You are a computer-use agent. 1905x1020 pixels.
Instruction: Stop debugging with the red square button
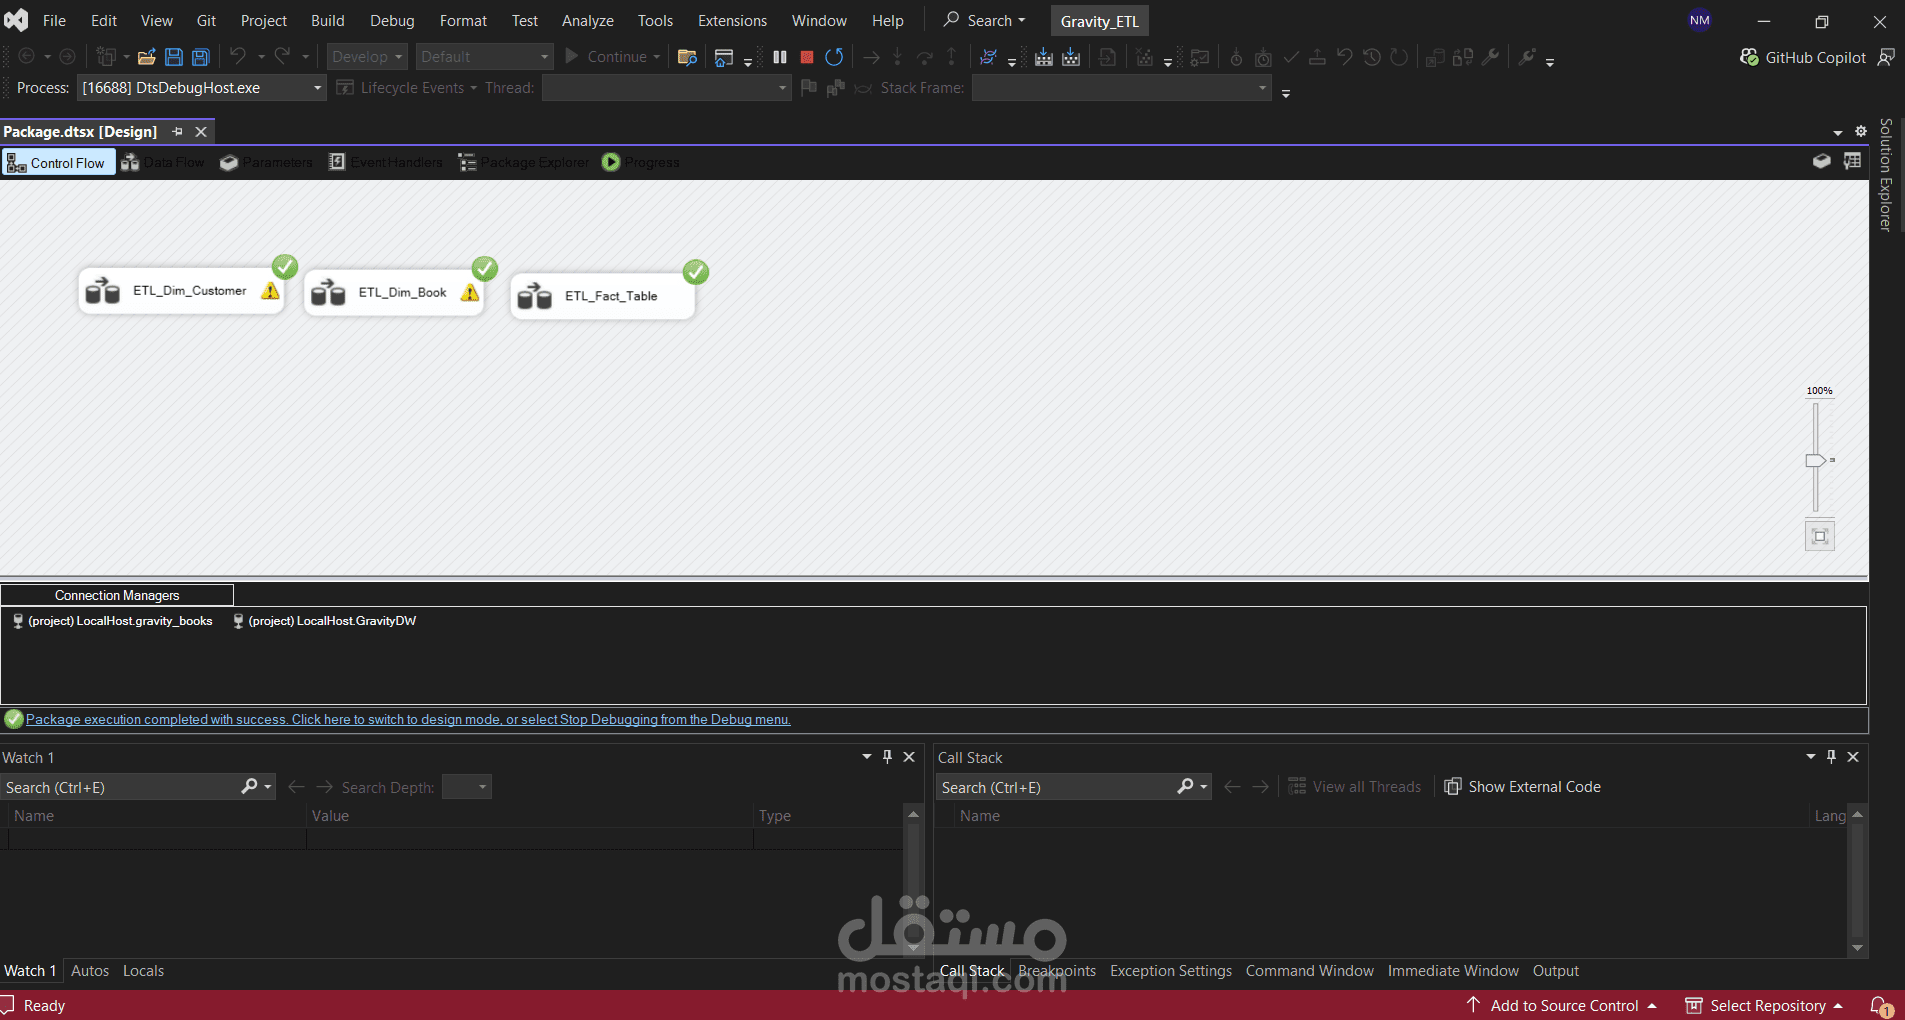(x=807, y=57)
